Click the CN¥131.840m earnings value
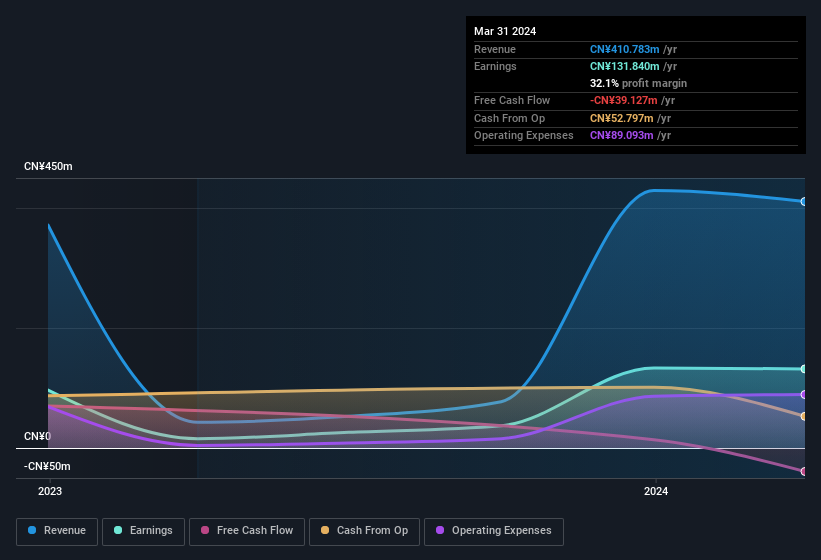Viewport: 821px width, 560px height. (624, 66)
